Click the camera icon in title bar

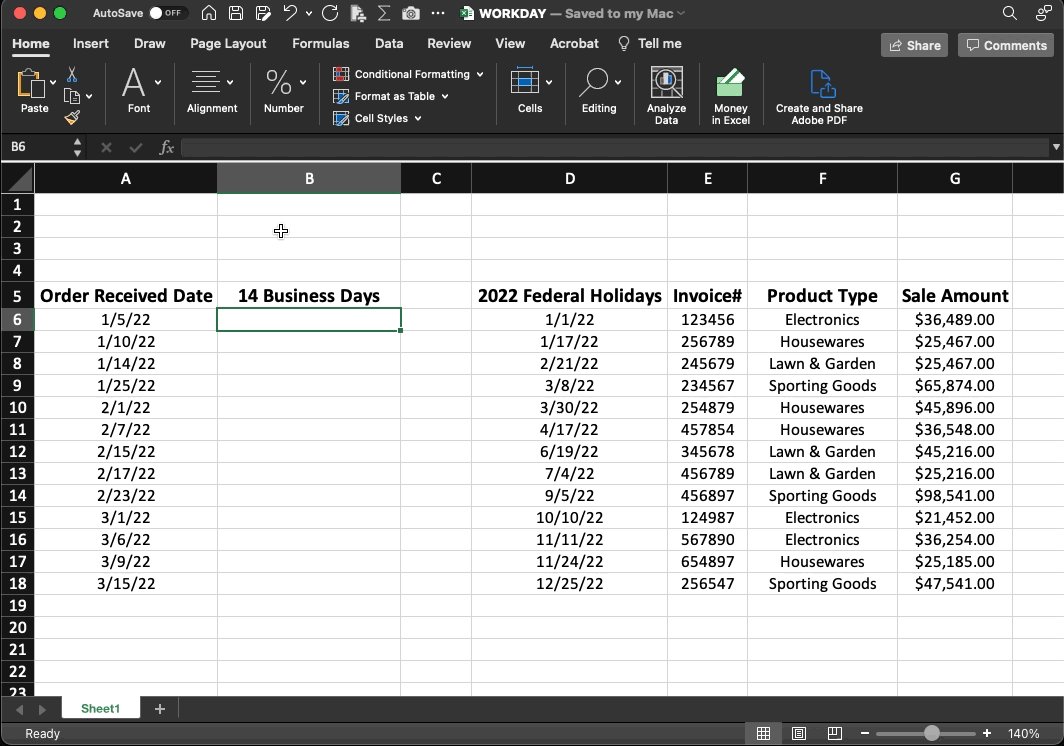coord(411,13)
